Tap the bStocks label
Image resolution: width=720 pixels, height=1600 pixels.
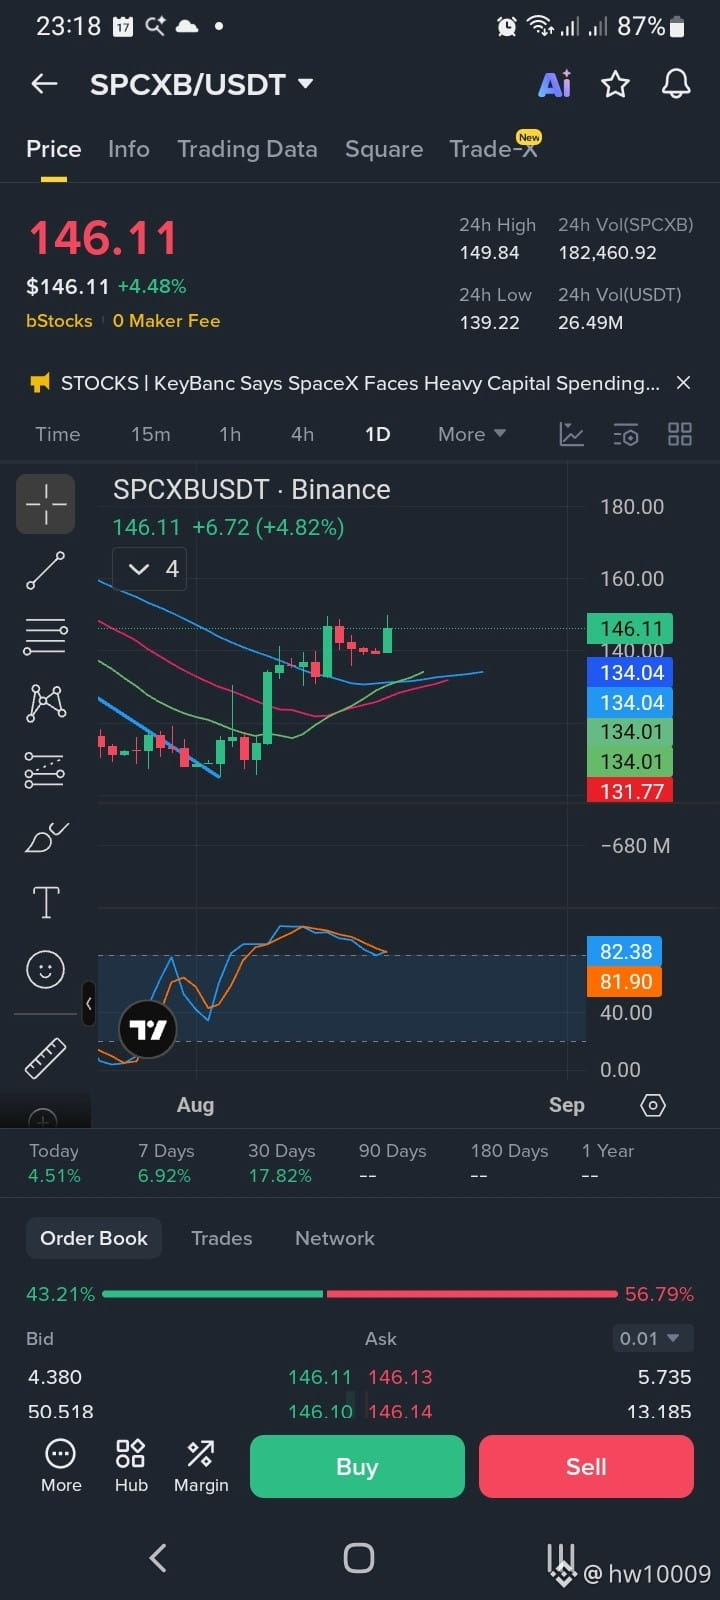(x=59, y=321)
